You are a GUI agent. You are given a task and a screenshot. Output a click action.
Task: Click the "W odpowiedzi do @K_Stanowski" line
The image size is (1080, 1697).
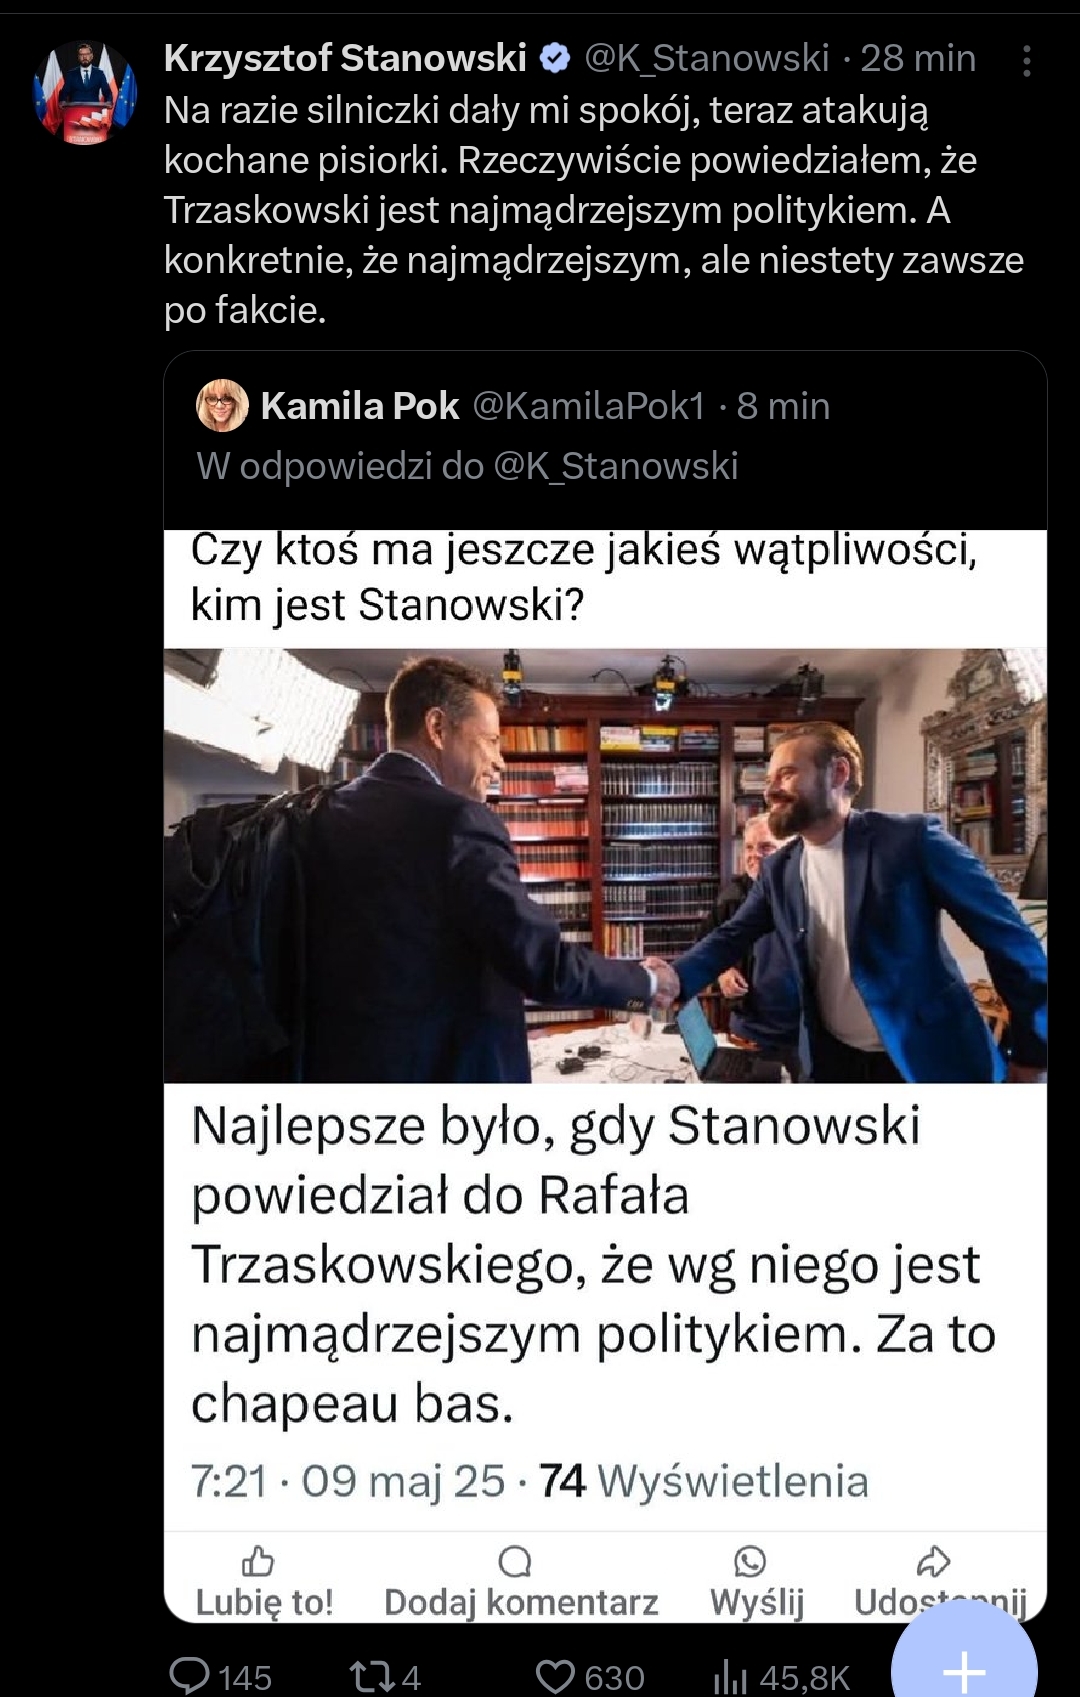(x=467, y=466)
